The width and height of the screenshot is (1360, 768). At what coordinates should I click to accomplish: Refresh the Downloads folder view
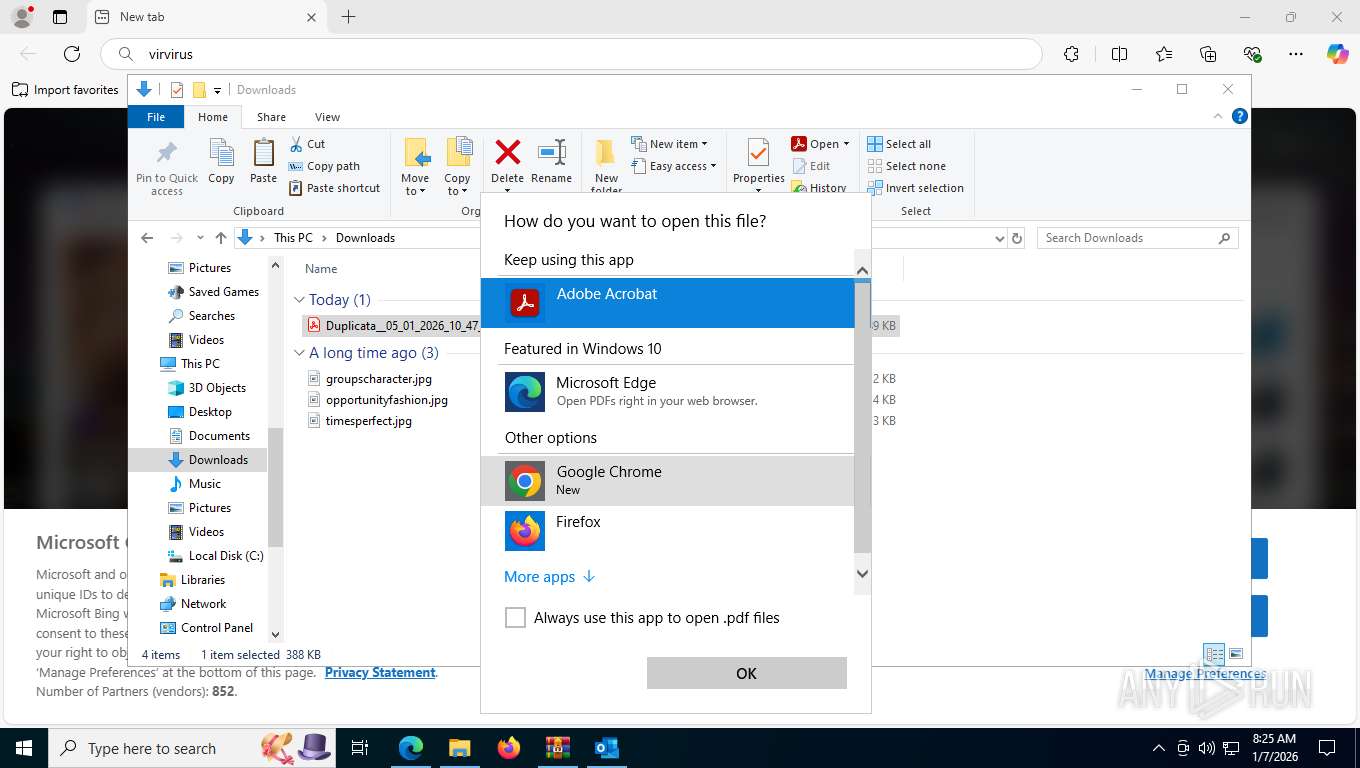pos(1017,238)
